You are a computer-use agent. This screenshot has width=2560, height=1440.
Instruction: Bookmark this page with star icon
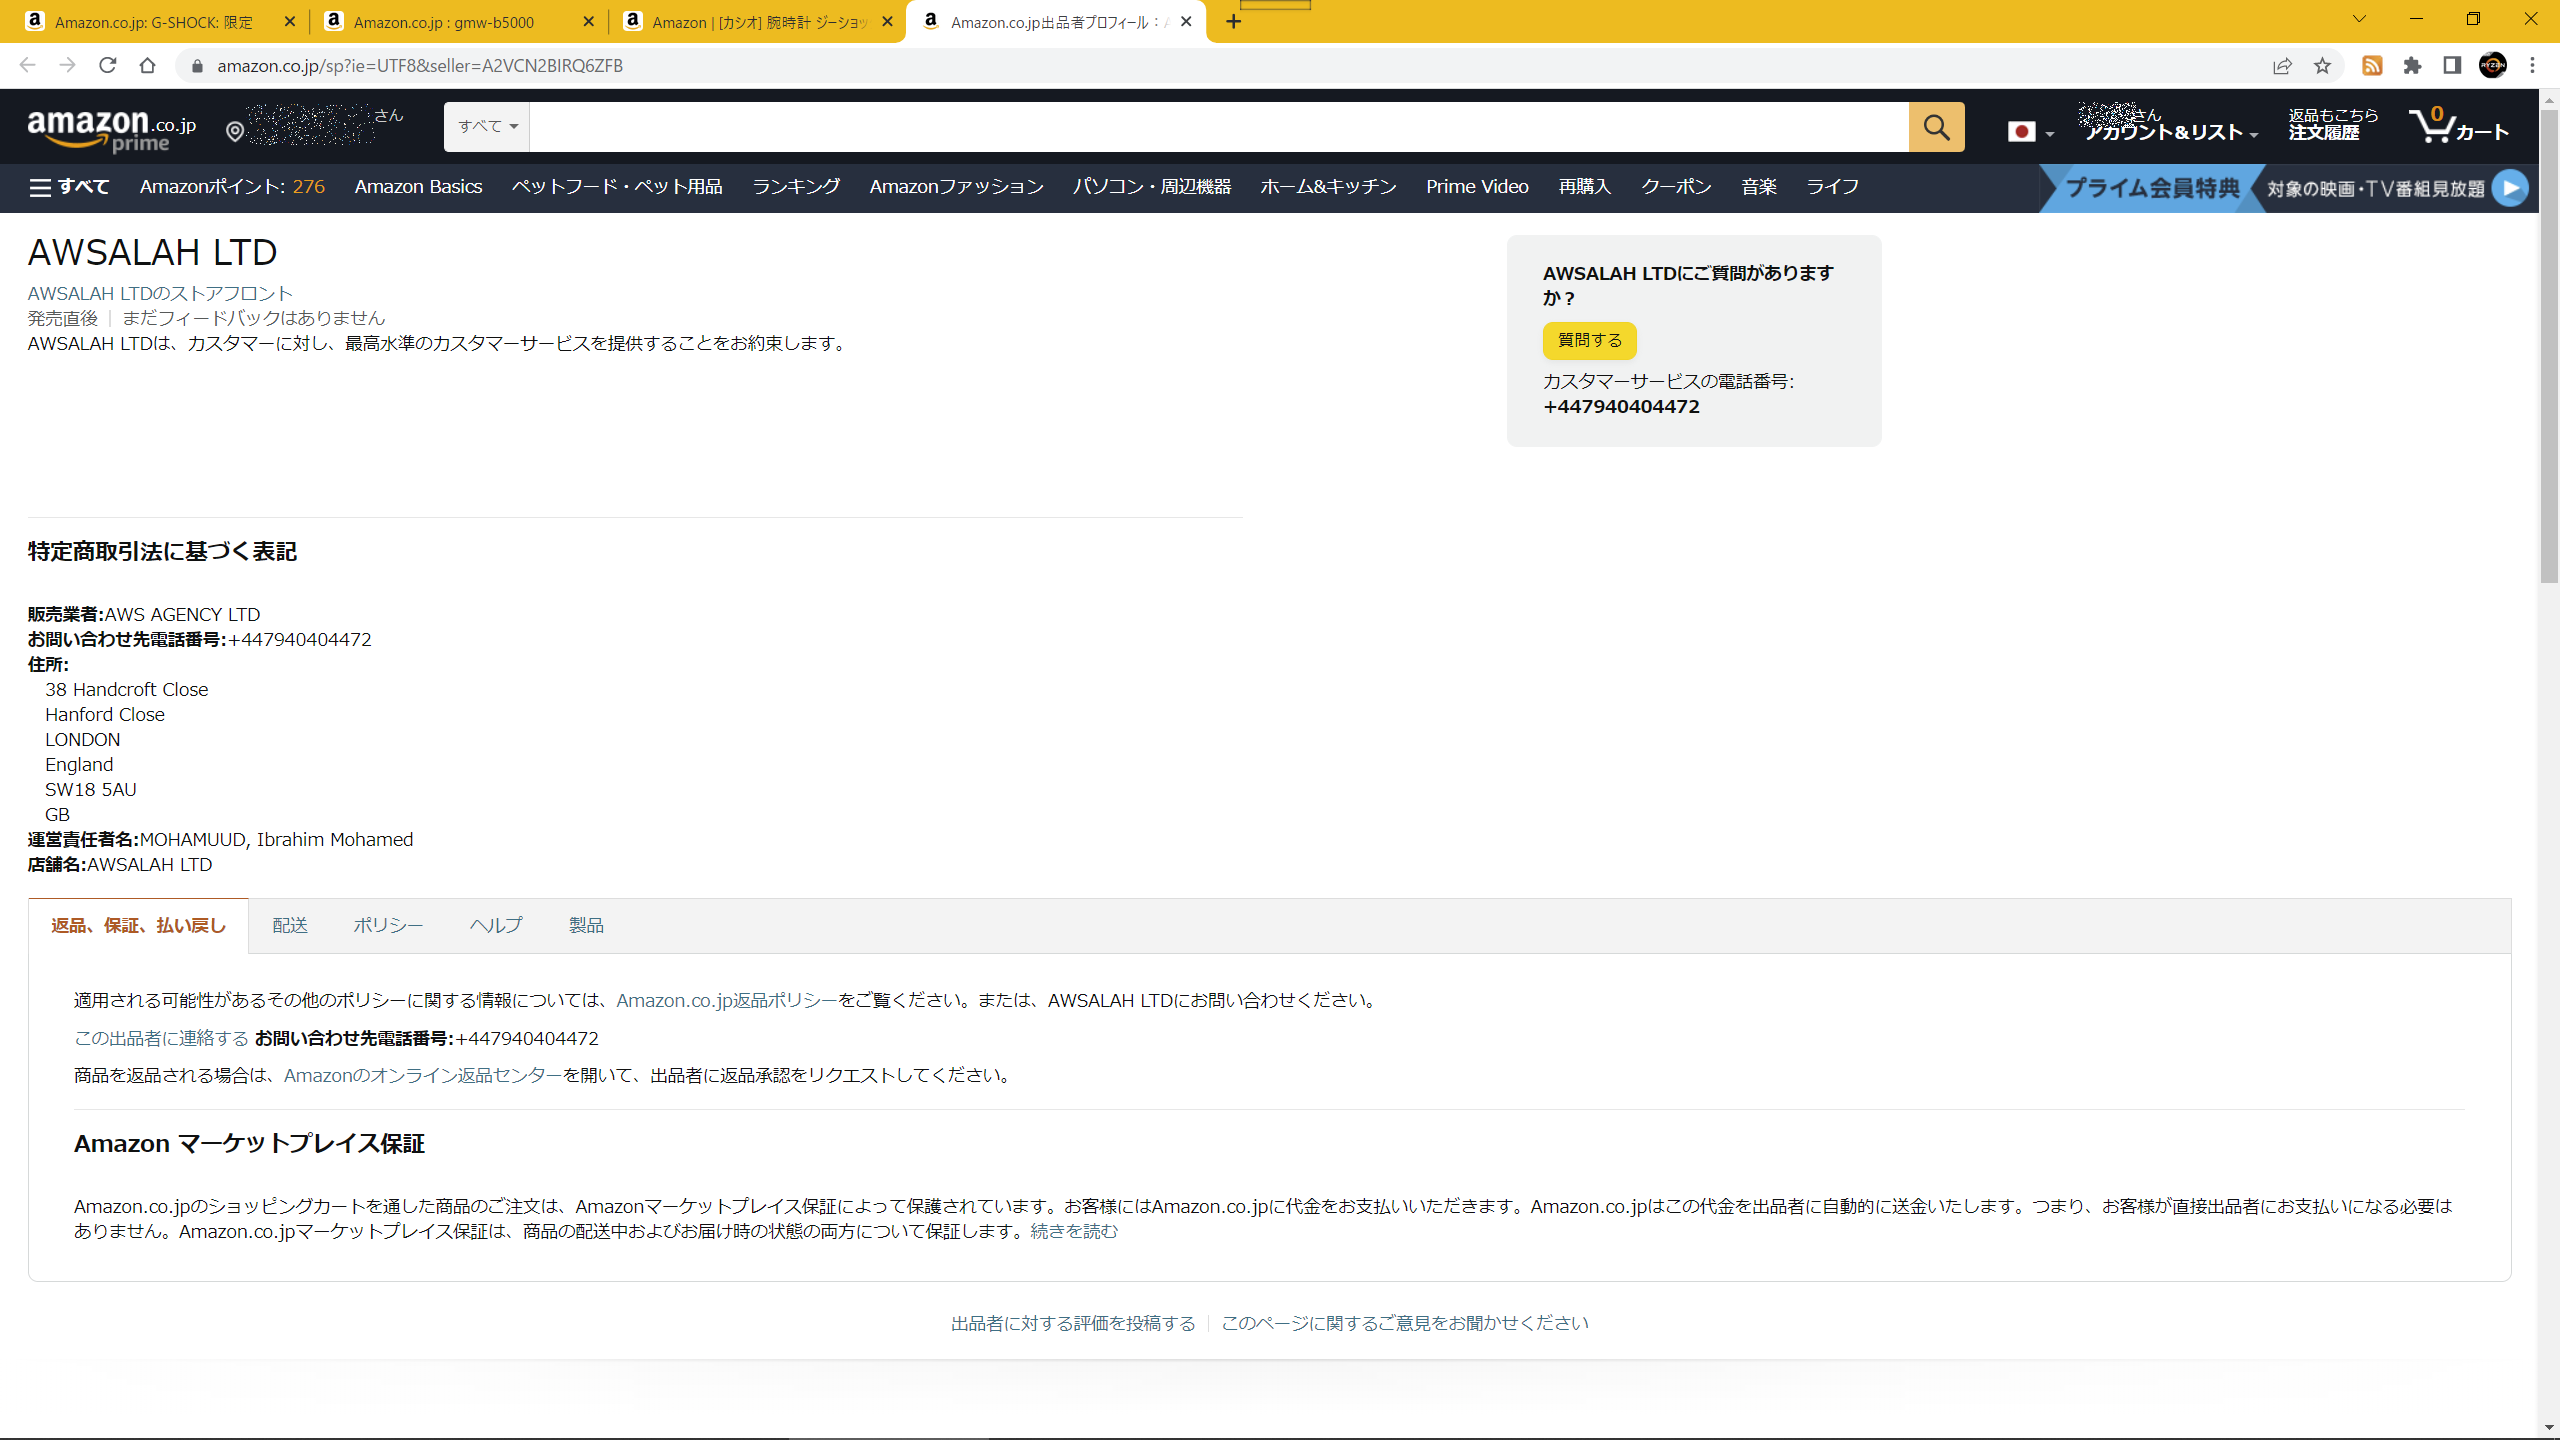click(2322, 66)
